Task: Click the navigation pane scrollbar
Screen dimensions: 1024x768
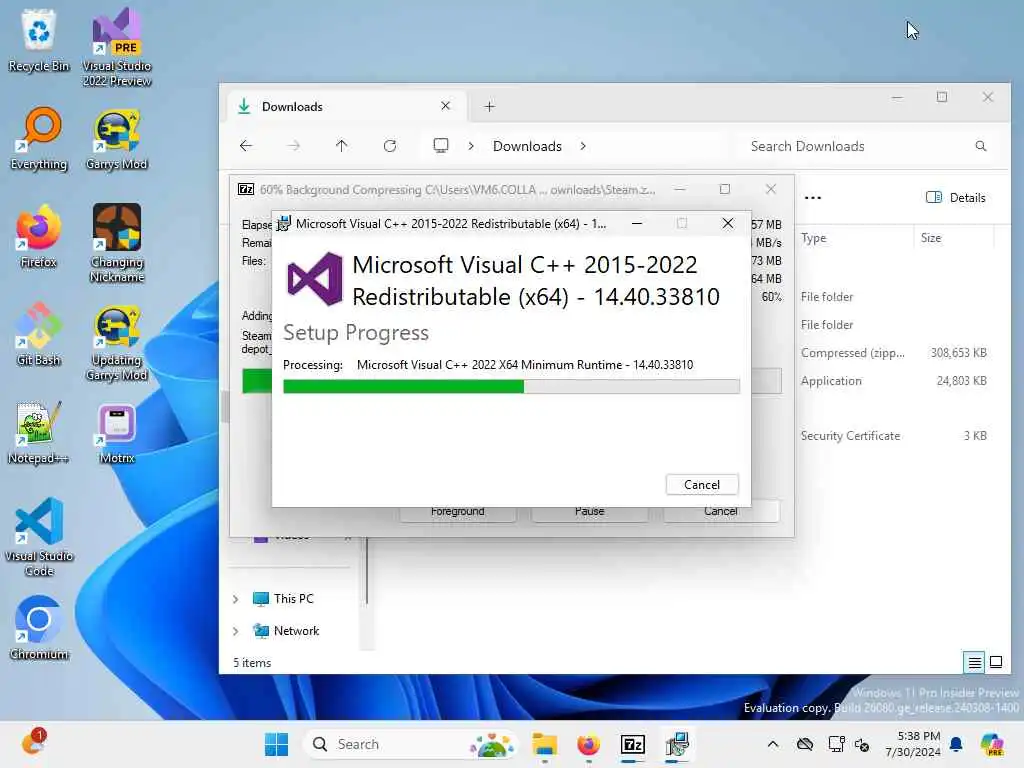Action: [x=368, y=570]
